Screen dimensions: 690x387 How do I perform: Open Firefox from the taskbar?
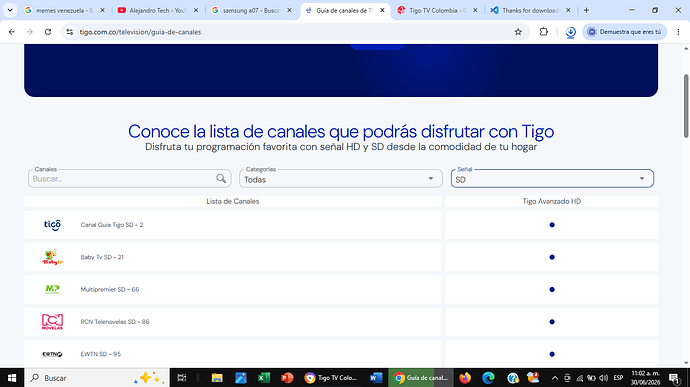[465, 378]
